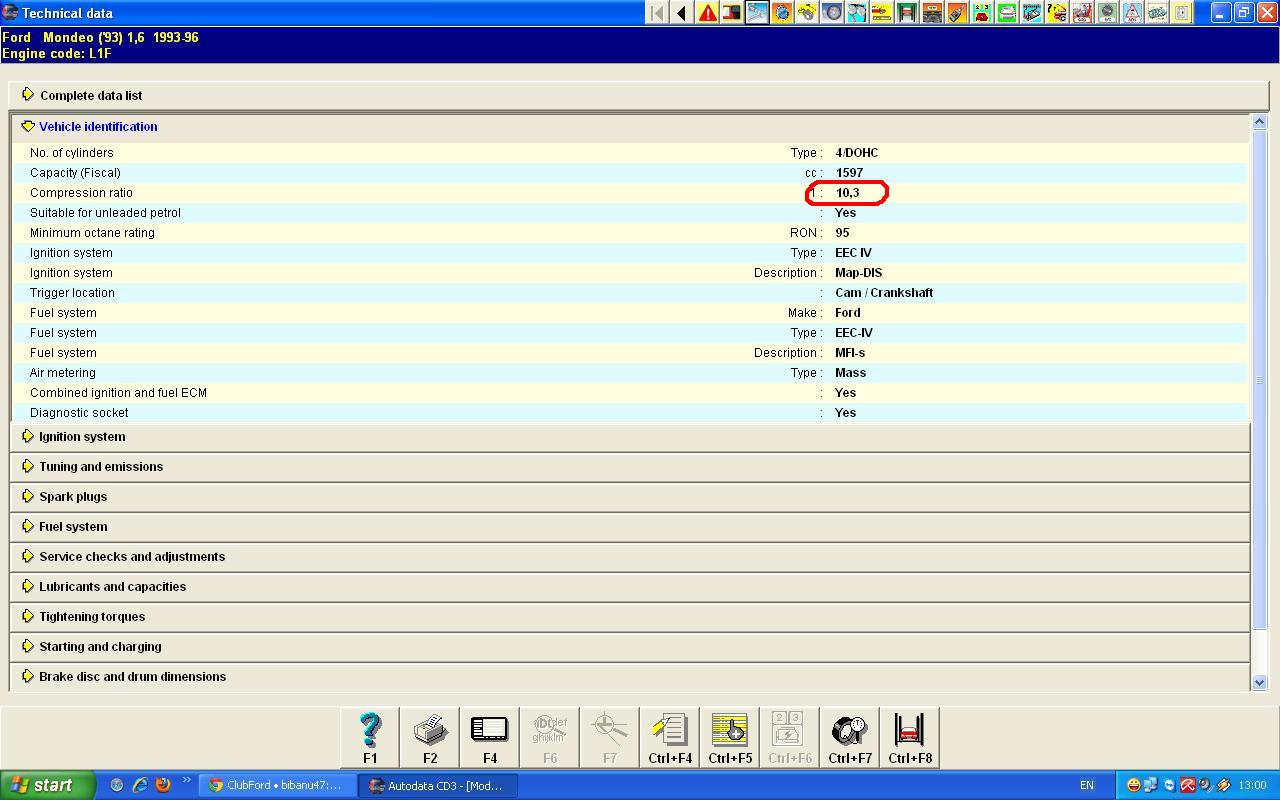Click the F4 screen display button
The image size is (1280, 800).
[x=490, y=737]
